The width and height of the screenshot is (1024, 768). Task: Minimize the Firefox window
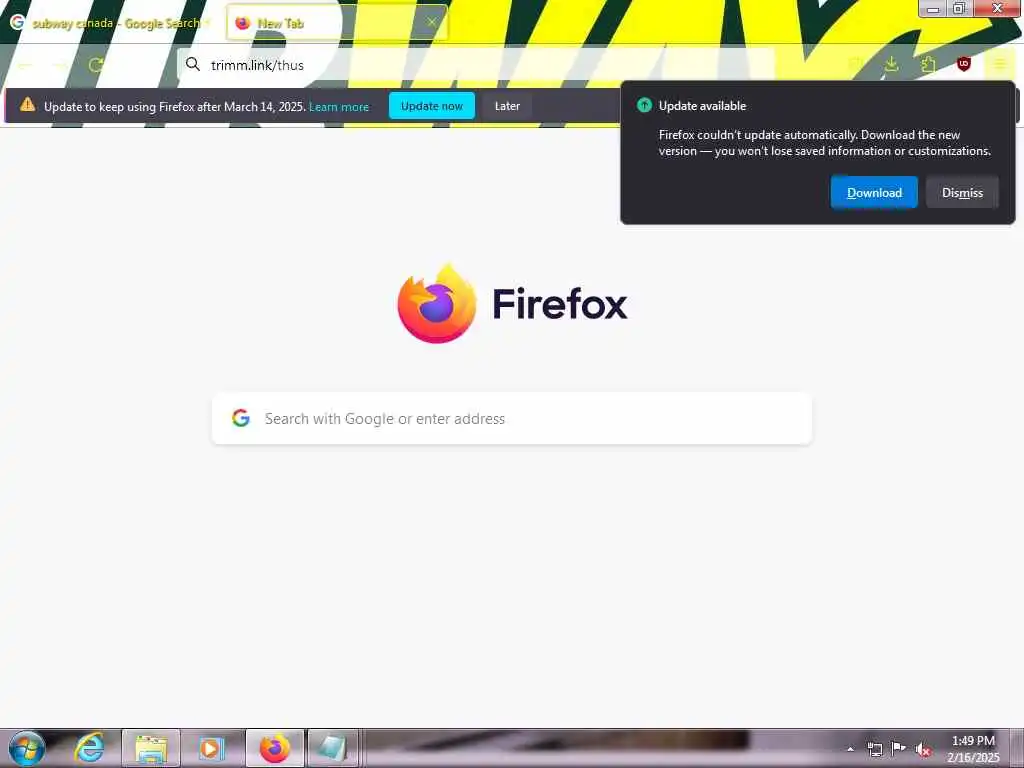[x=933, y=9]
